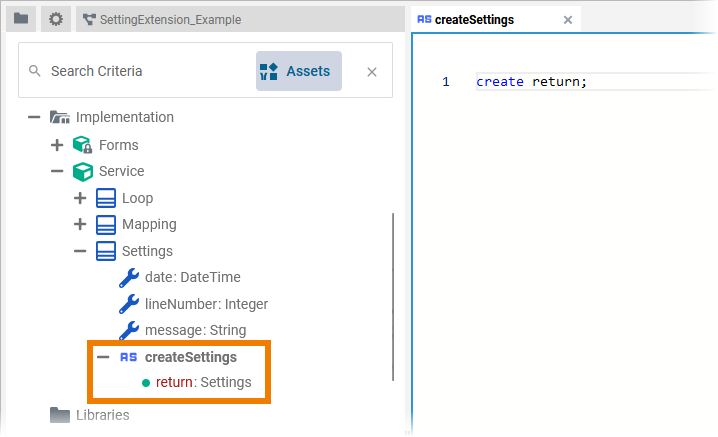Click the Libraries folder icon

coord(60,414)
